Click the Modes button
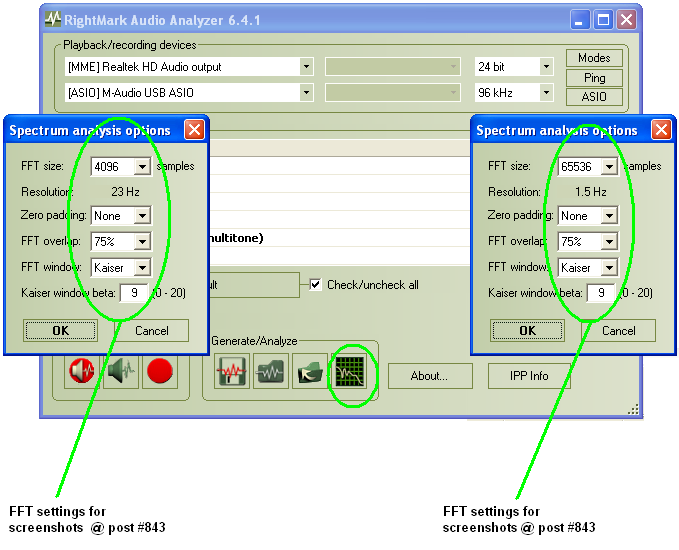The width and height of the screenshot is (679, 550). coord(594,58)
